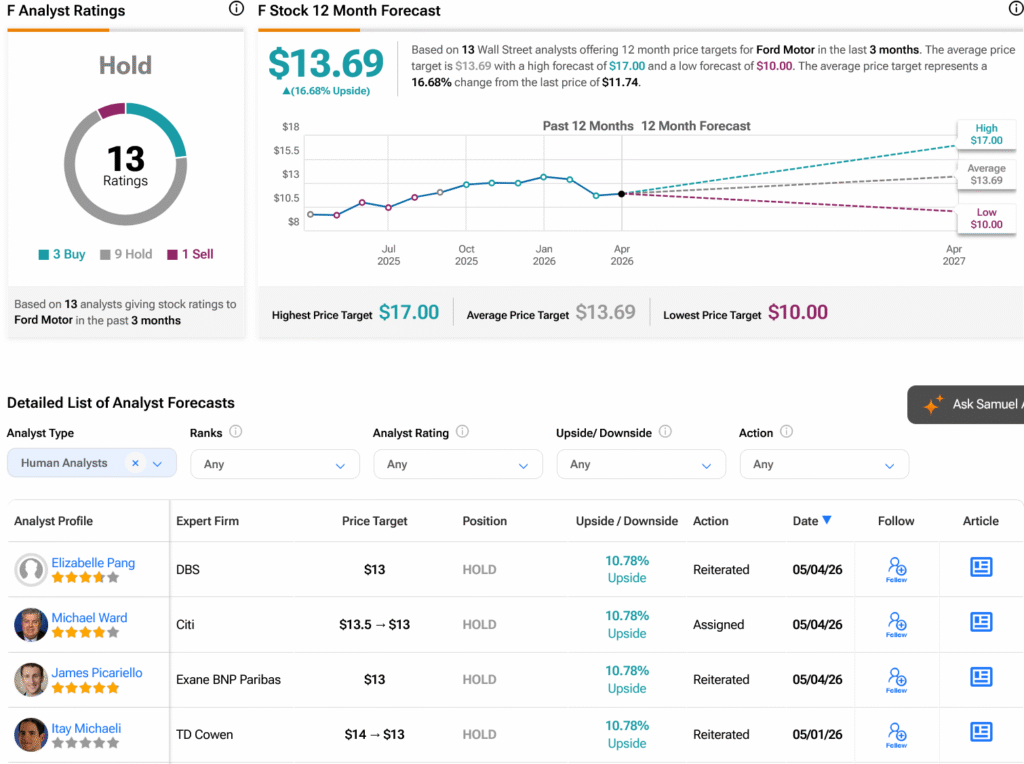
Task: Open James Picariello's profile link
Action: point(97,673)
